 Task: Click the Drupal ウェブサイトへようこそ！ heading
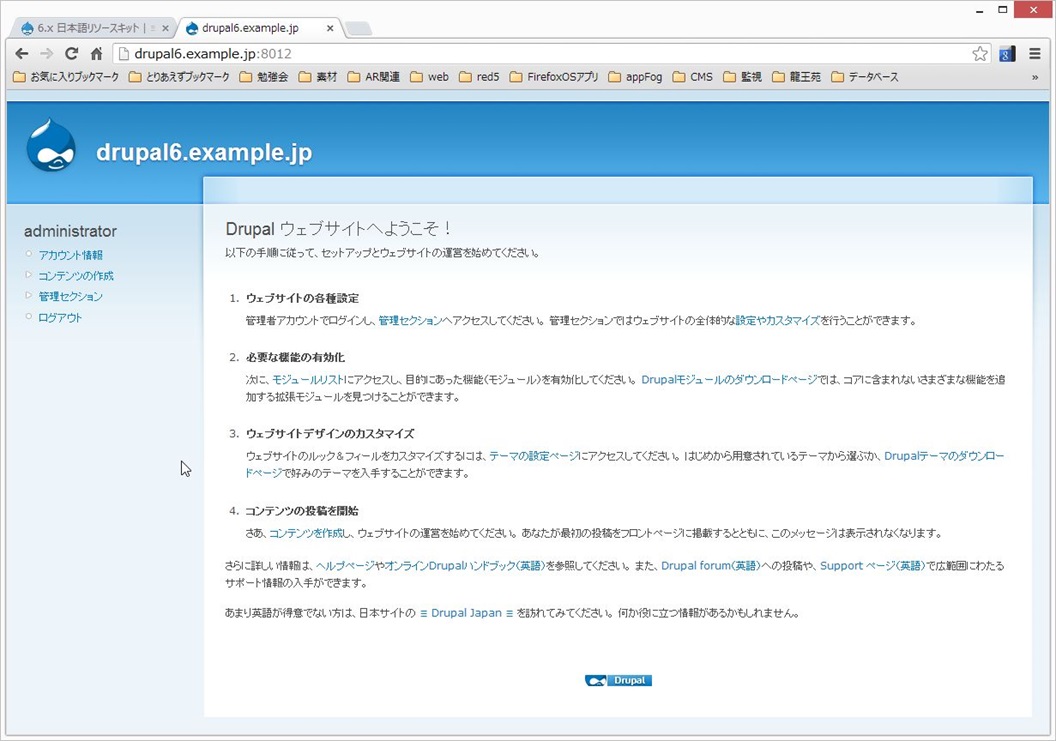(339, 229)
